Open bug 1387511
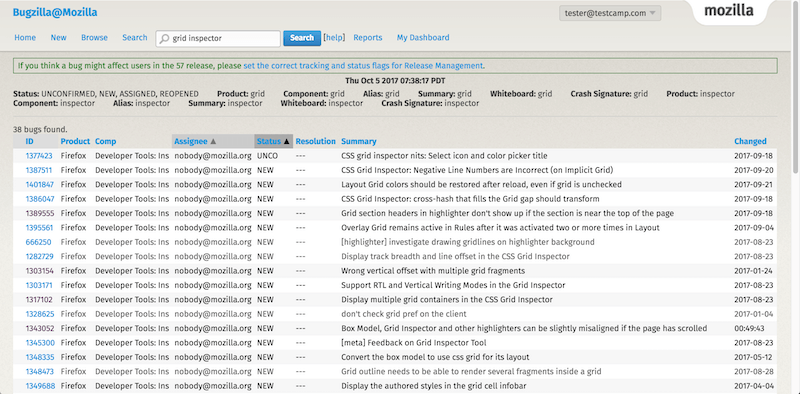 pyautogui.click(x=39, y=170)
